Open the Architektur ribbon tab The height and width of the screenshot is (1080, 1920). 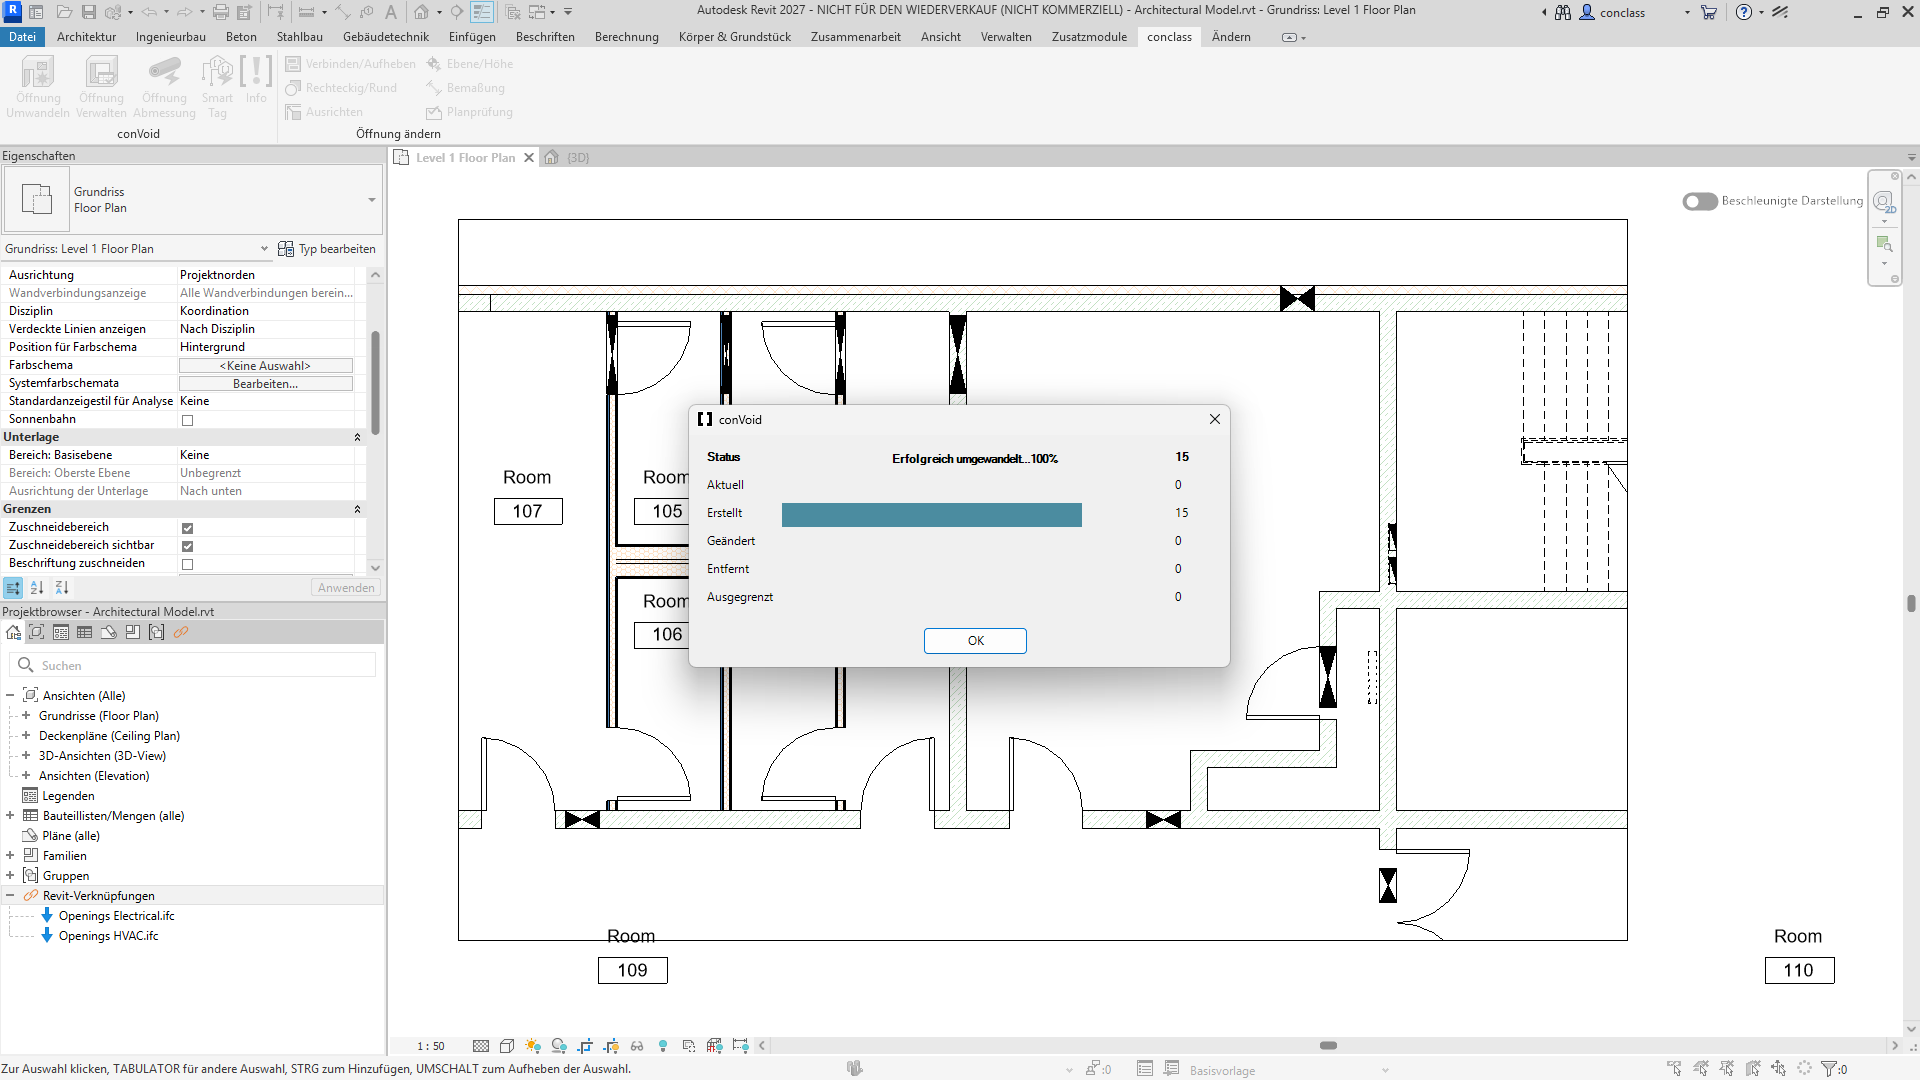tap(86, 37)
